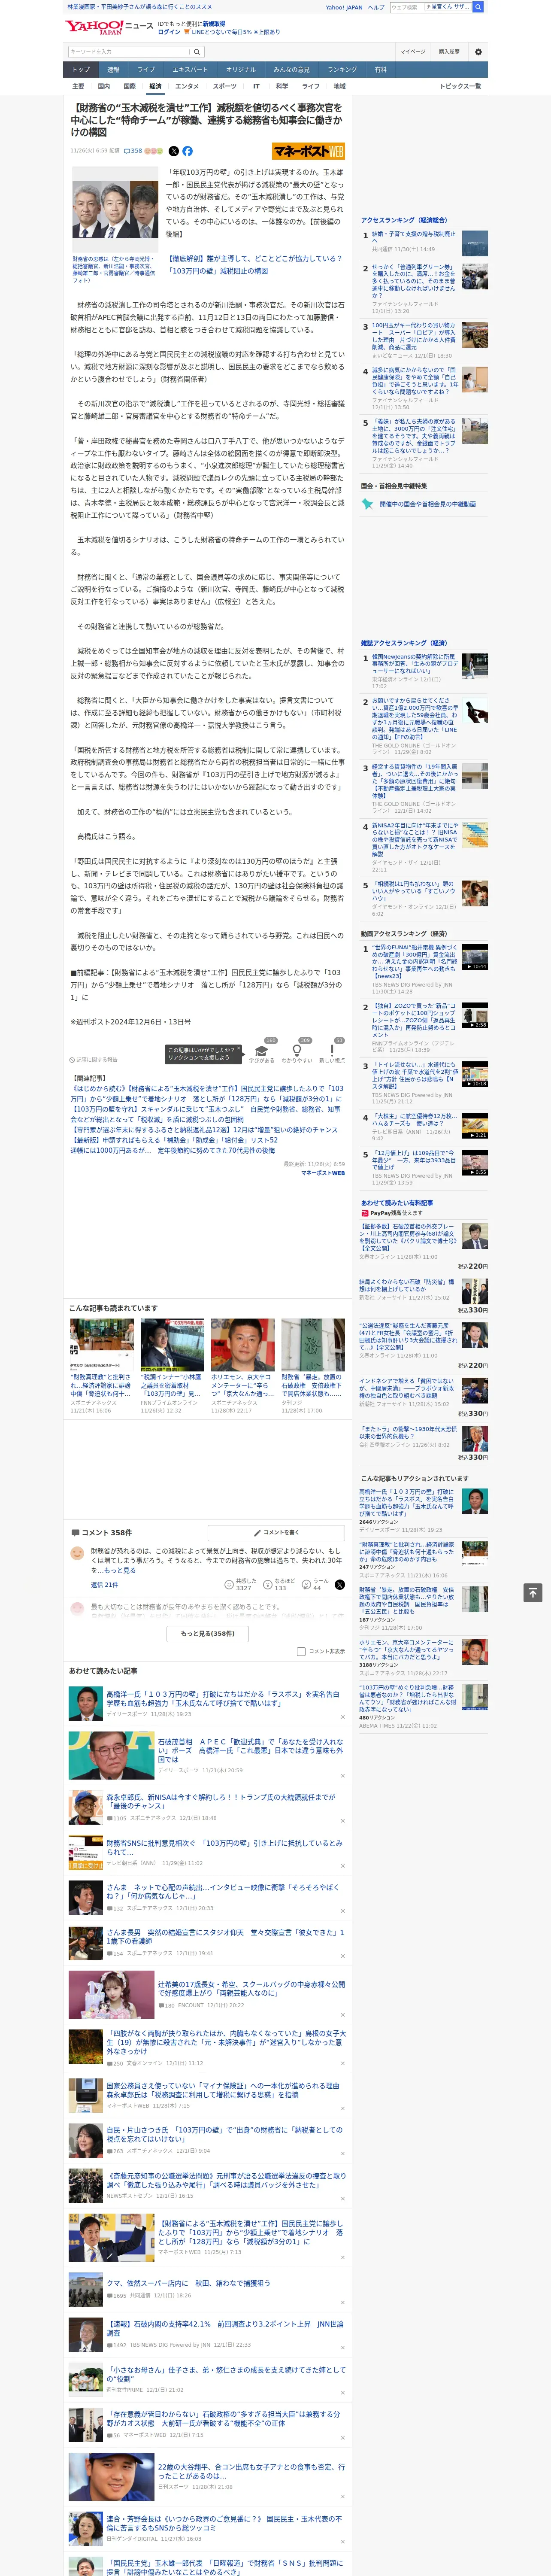551x2576 pixels.
Task: Share the article on Facebook
Action: click(187, 151)
